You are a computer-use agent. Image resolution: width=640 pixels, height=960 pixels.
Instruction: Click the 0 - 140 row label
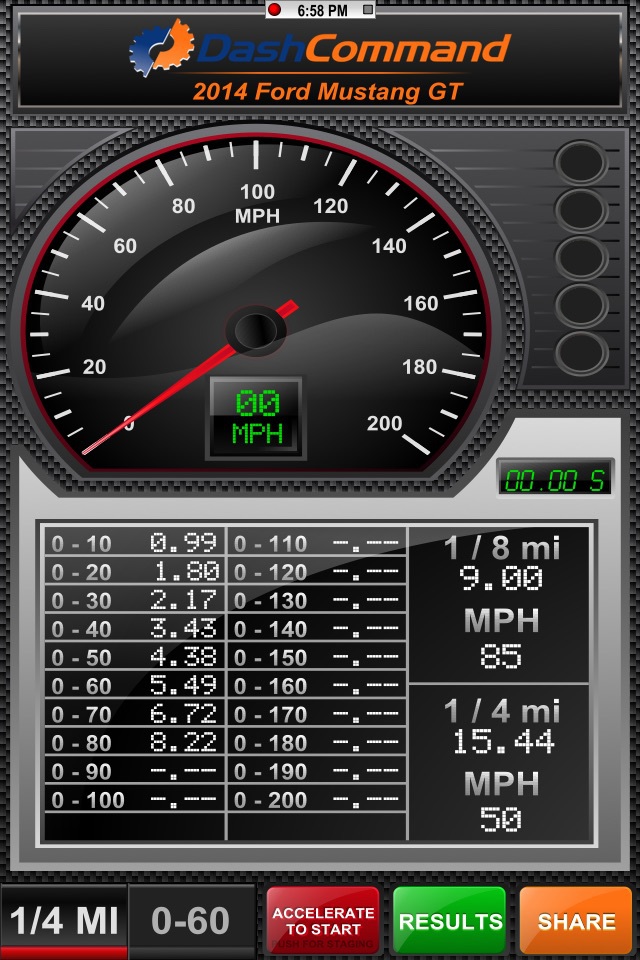click(x=270, y=629)
